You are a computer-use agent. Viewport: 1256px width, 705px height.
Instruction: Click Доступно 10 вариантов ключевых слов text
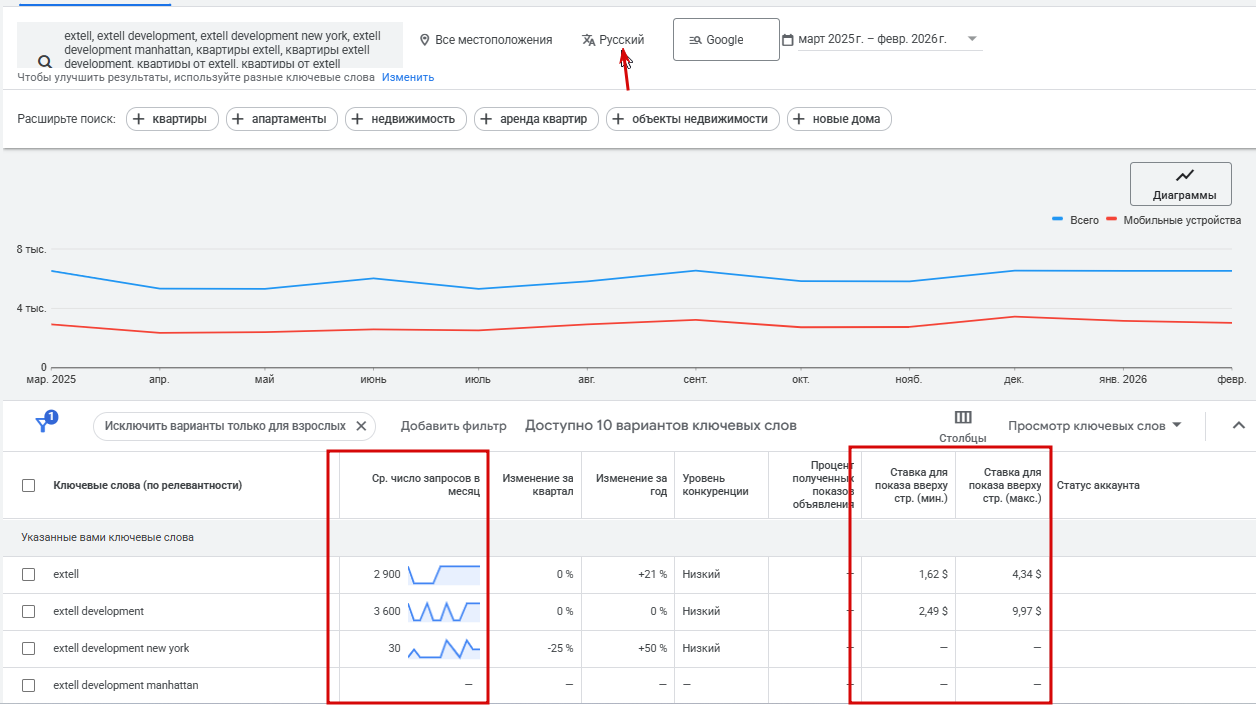point(661,425)
